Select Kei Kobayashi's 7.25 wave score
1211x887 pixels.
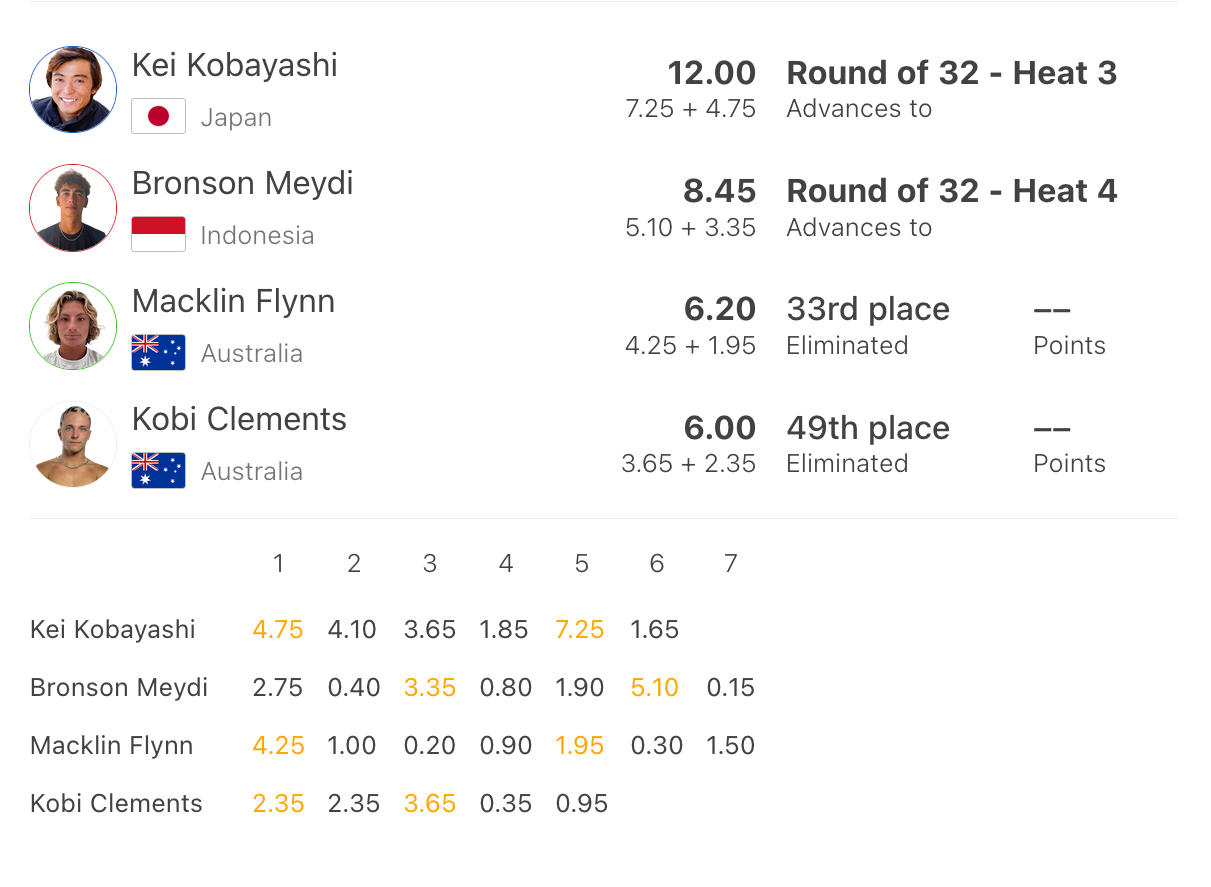pos(580,630)
